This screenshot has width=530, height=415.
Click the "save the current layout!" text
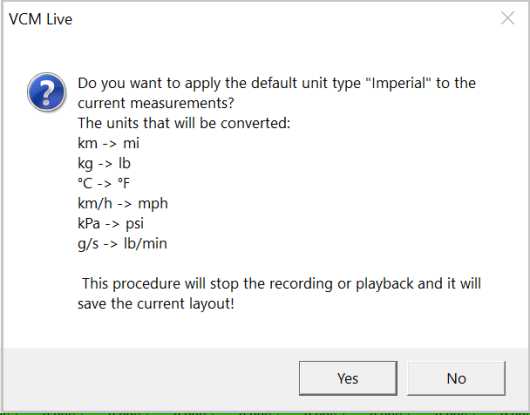tap(156, 303)
